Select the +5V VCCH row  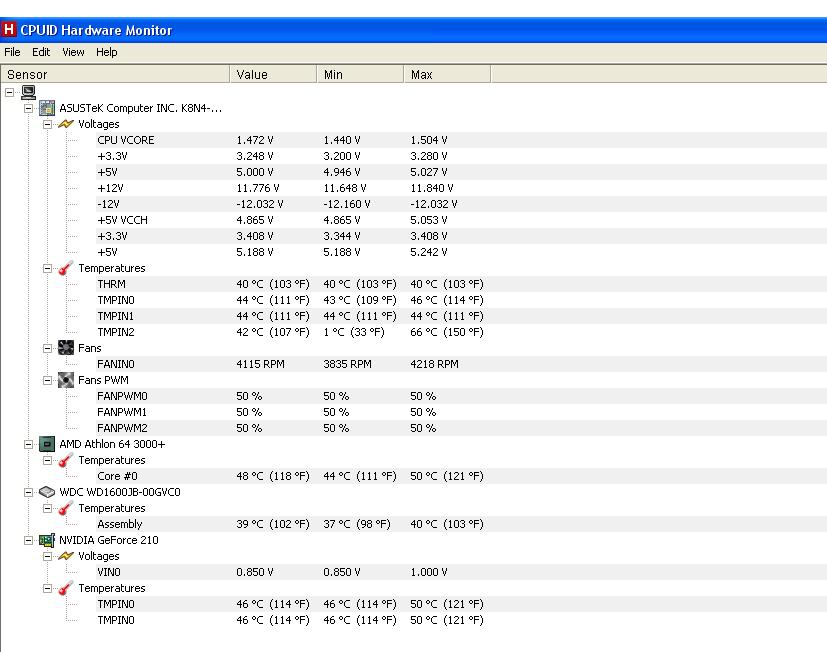pyautogui.click(x=461, y=220)
